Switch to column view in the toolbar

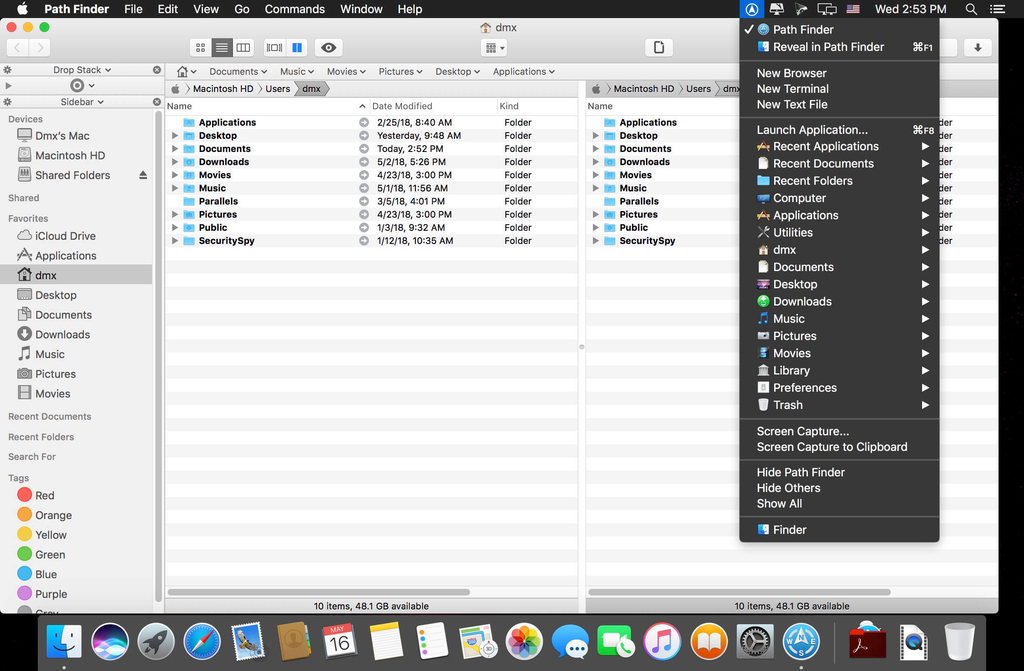pyautogui.click(x=243, y=48)
